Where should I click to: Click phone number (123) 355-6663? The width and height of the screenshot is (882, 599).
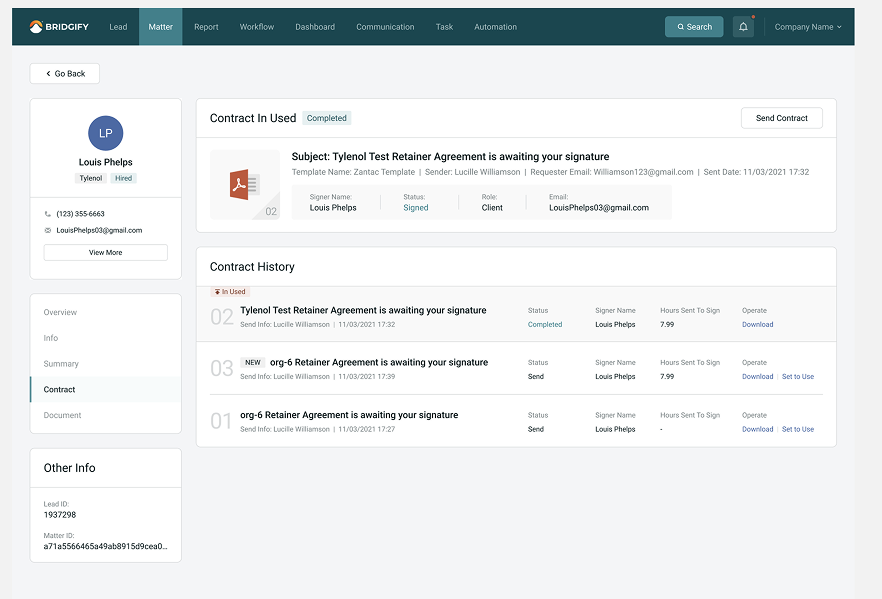click(80, 214)
